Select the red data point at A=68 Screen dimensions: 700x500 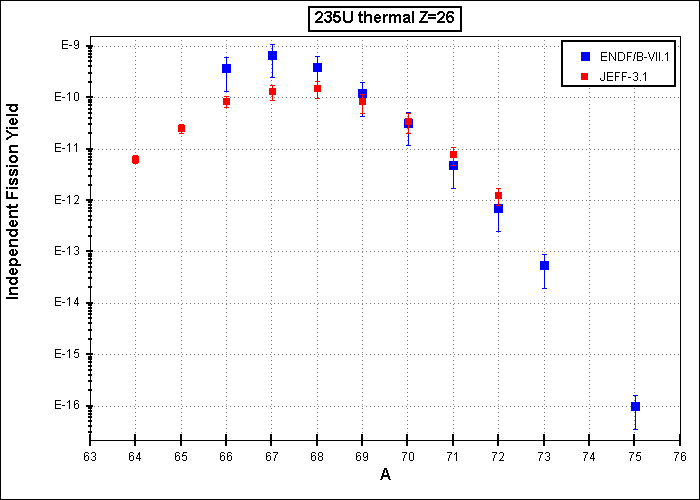[317, 88]
